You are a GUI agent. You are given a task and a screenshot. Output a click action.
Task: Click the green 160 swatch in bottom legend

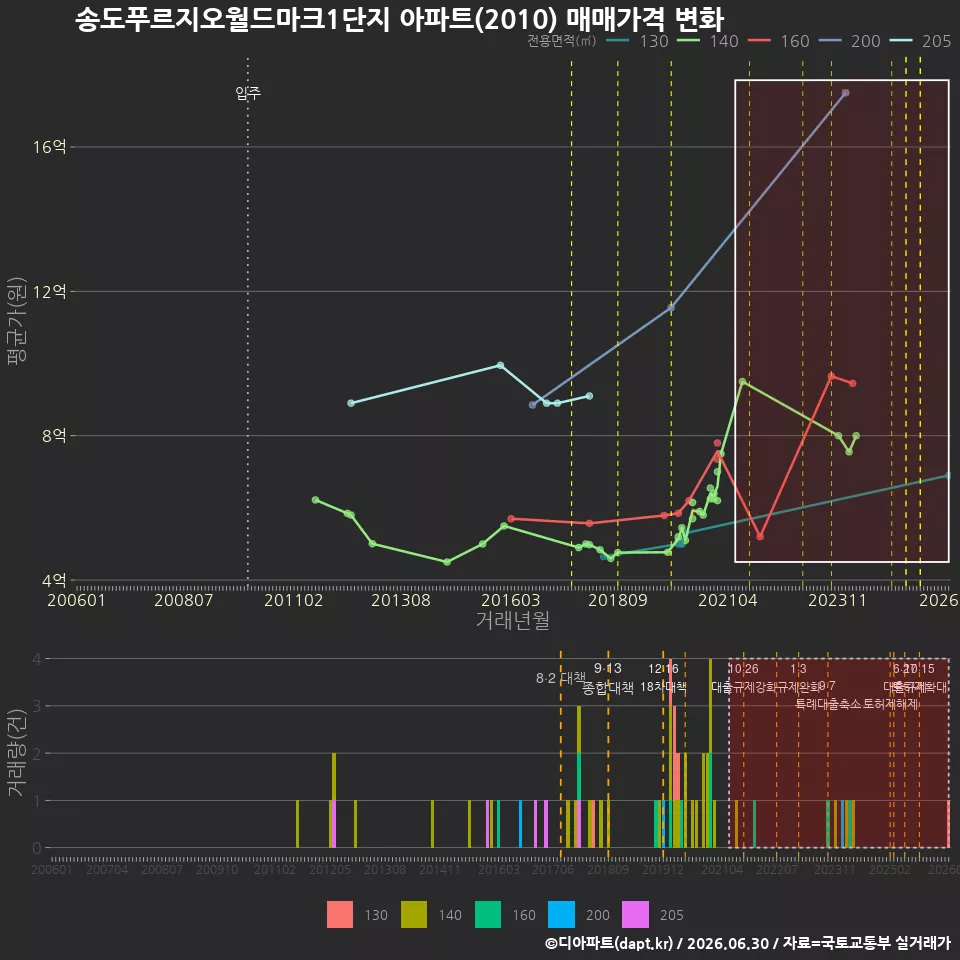[488, 915]
